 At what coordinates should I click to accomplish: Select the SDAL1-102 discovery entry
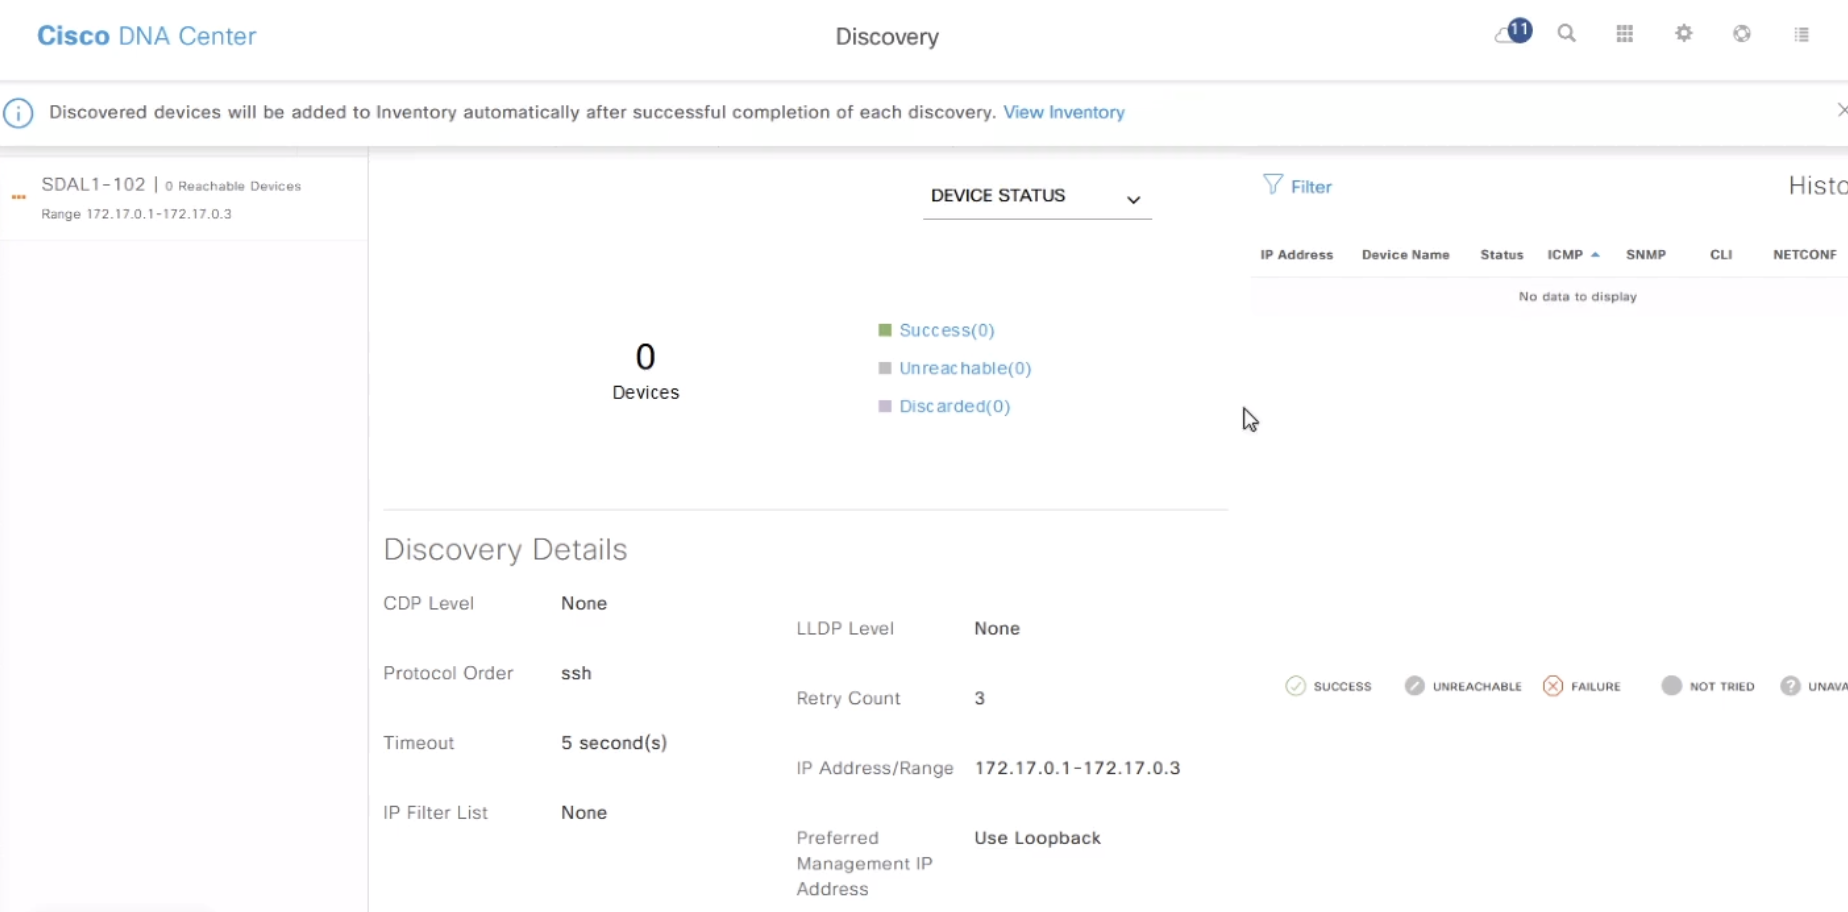click(x=184, y=198)
